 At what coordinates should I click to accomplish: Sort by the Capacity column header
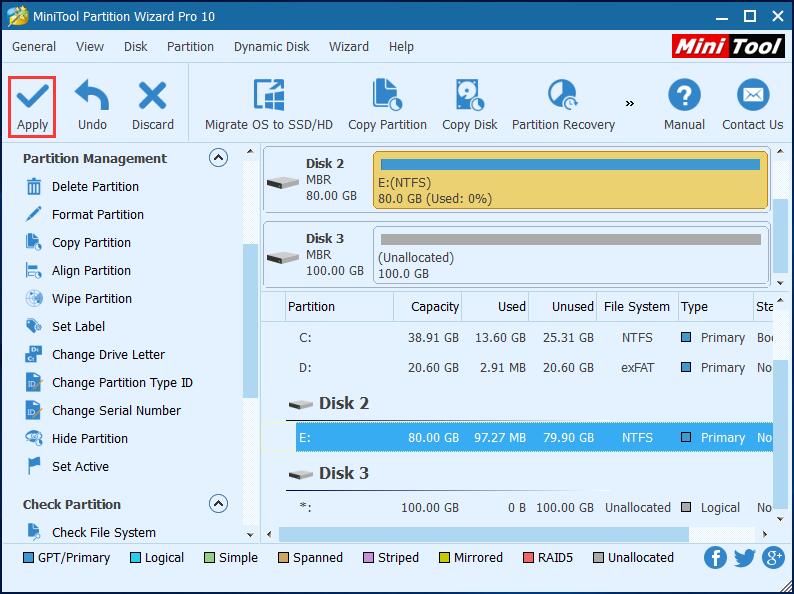click(427, 306)
